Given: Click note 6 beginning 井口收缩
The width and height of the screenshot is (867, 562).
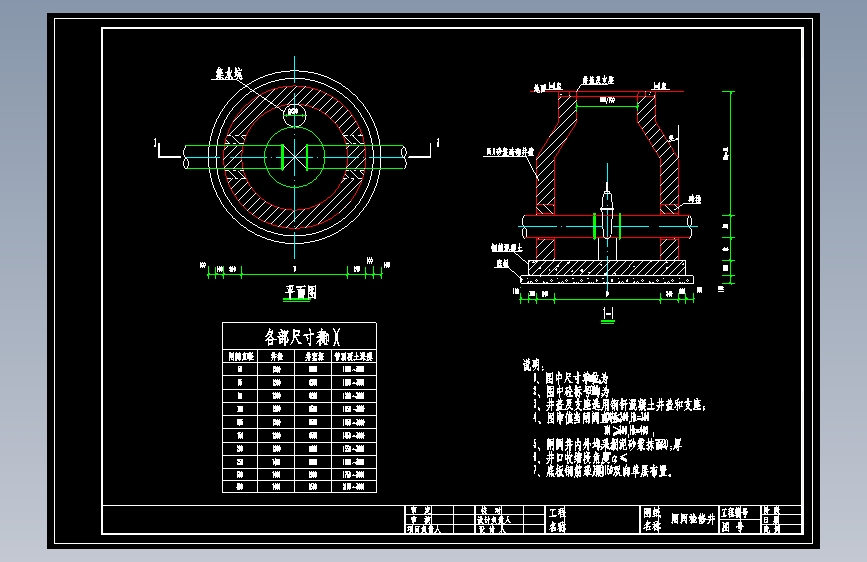Looking at the screenshot, I should click(x=580, y=458).
